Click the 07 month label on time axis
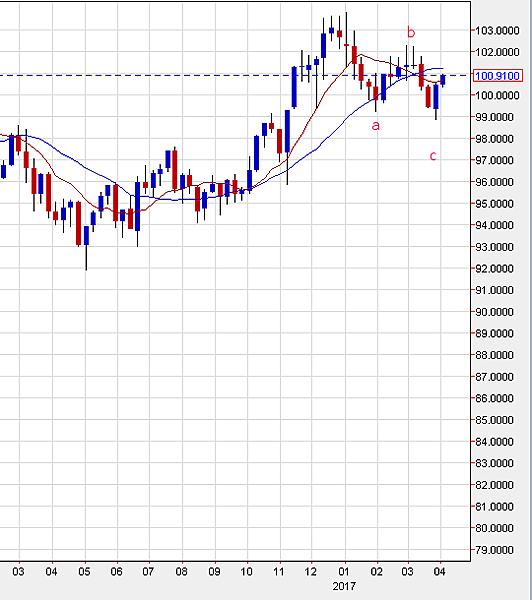This screenshot has width=532, height=600. [148, 572]
